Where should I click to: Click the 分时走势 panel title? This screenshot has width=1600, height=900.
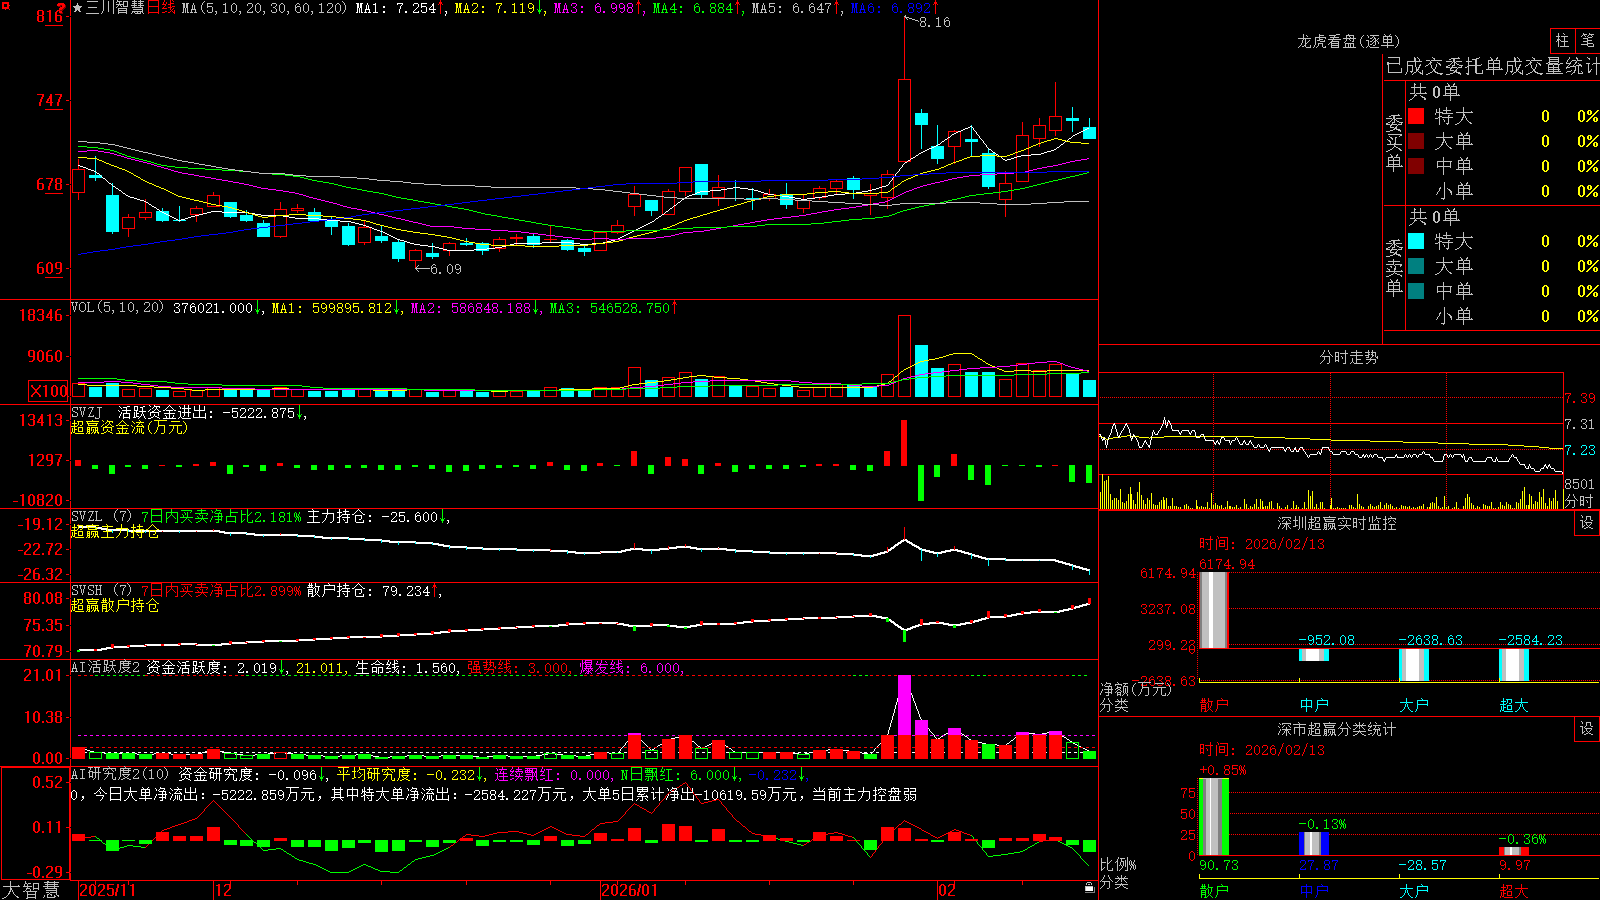click(1348, 357)
